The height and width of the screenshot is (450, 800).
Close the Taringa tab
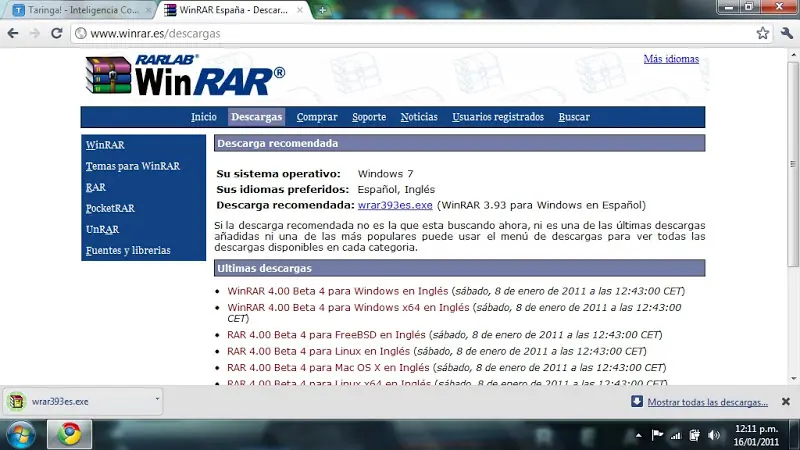pos(148,10)
